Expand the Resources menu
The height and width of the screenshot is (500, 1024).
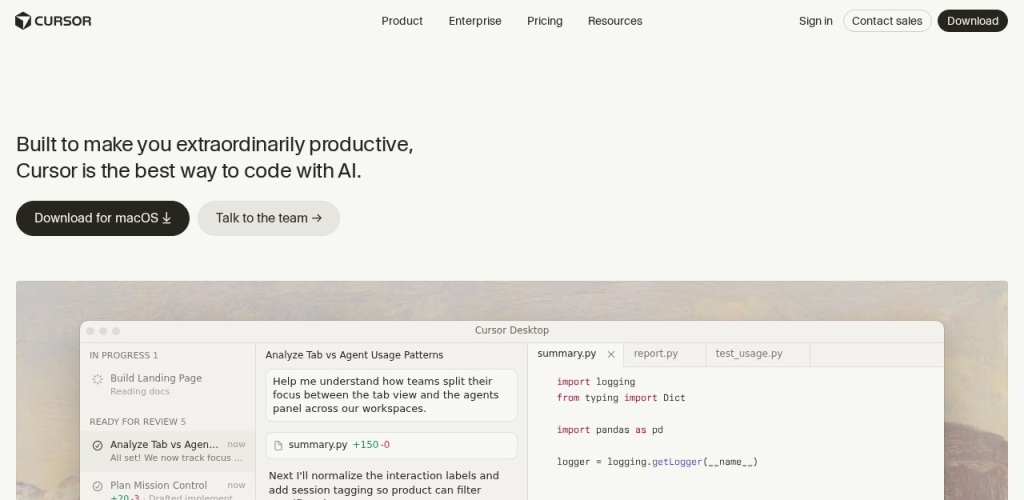pos(615,21)
